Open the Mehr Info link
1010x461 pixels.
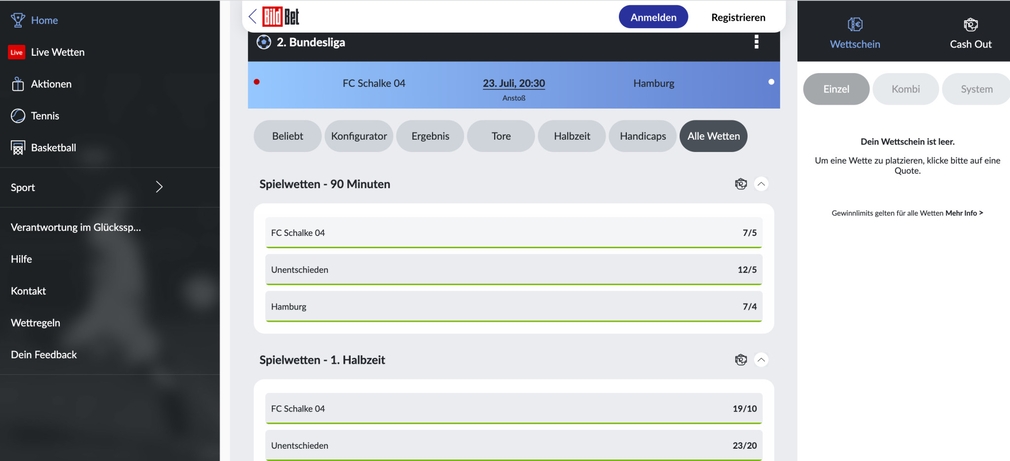(x=964, y=213)
